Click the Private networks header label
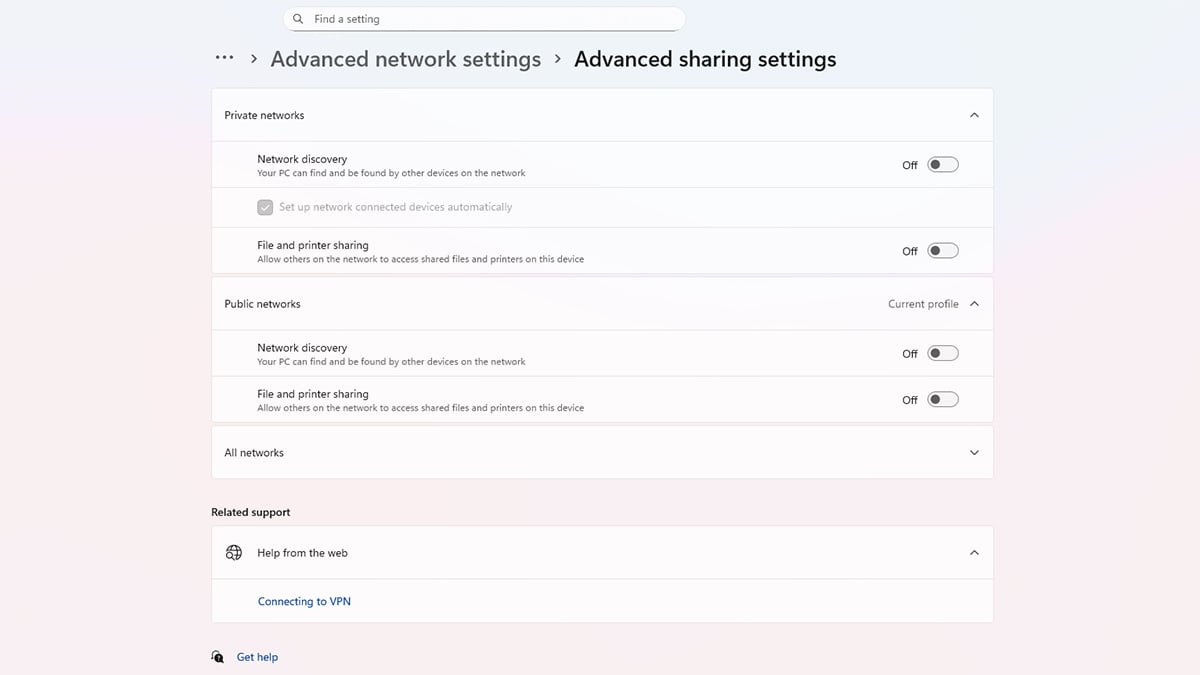This screenshot has width=1200, height=675. pos(264,116)
